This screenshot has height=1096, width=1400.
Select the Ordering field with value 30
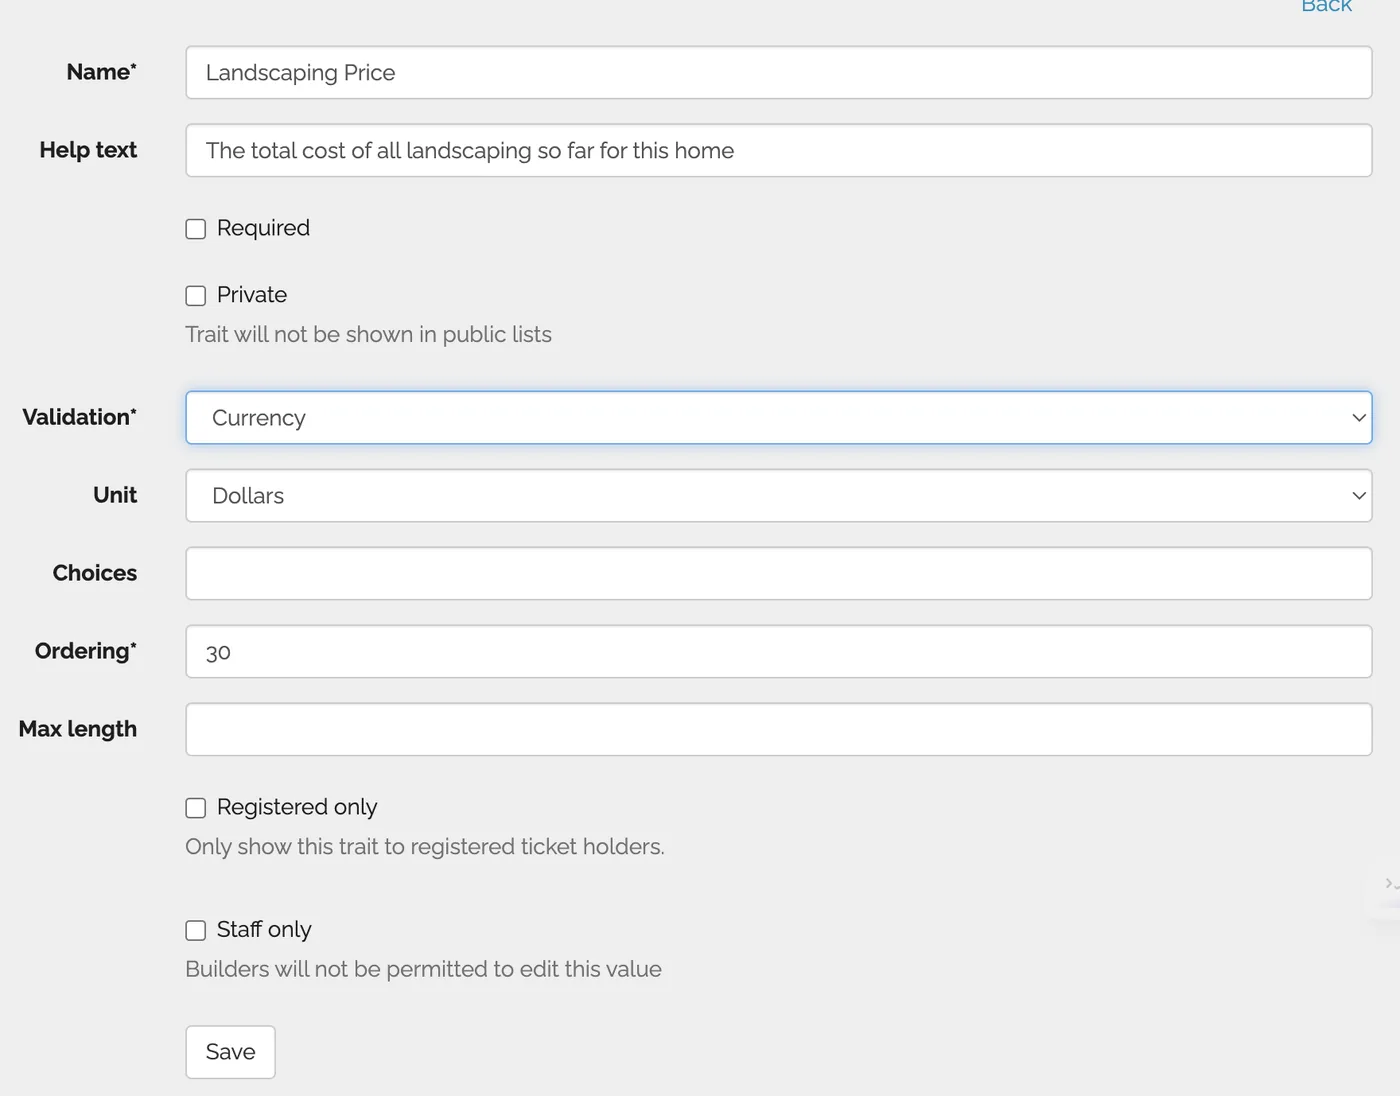click(778, 651)
